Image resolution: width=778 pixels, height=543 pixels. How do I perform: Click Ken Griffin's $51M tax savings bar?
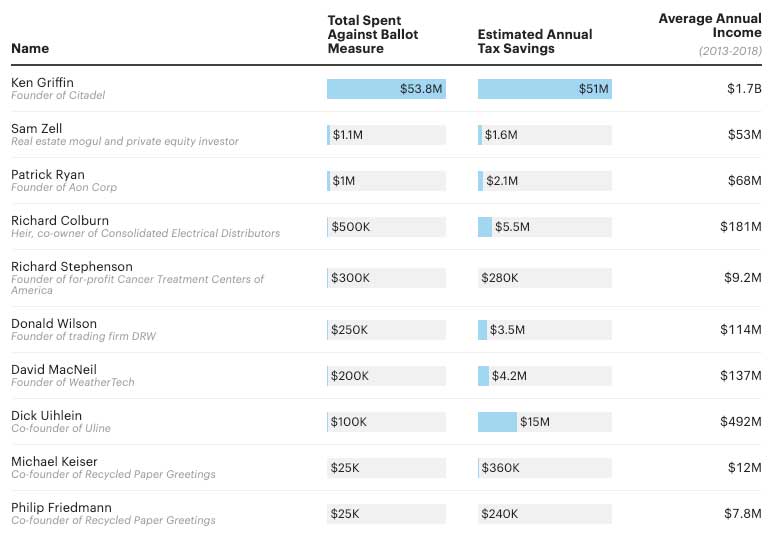[545, 89]
